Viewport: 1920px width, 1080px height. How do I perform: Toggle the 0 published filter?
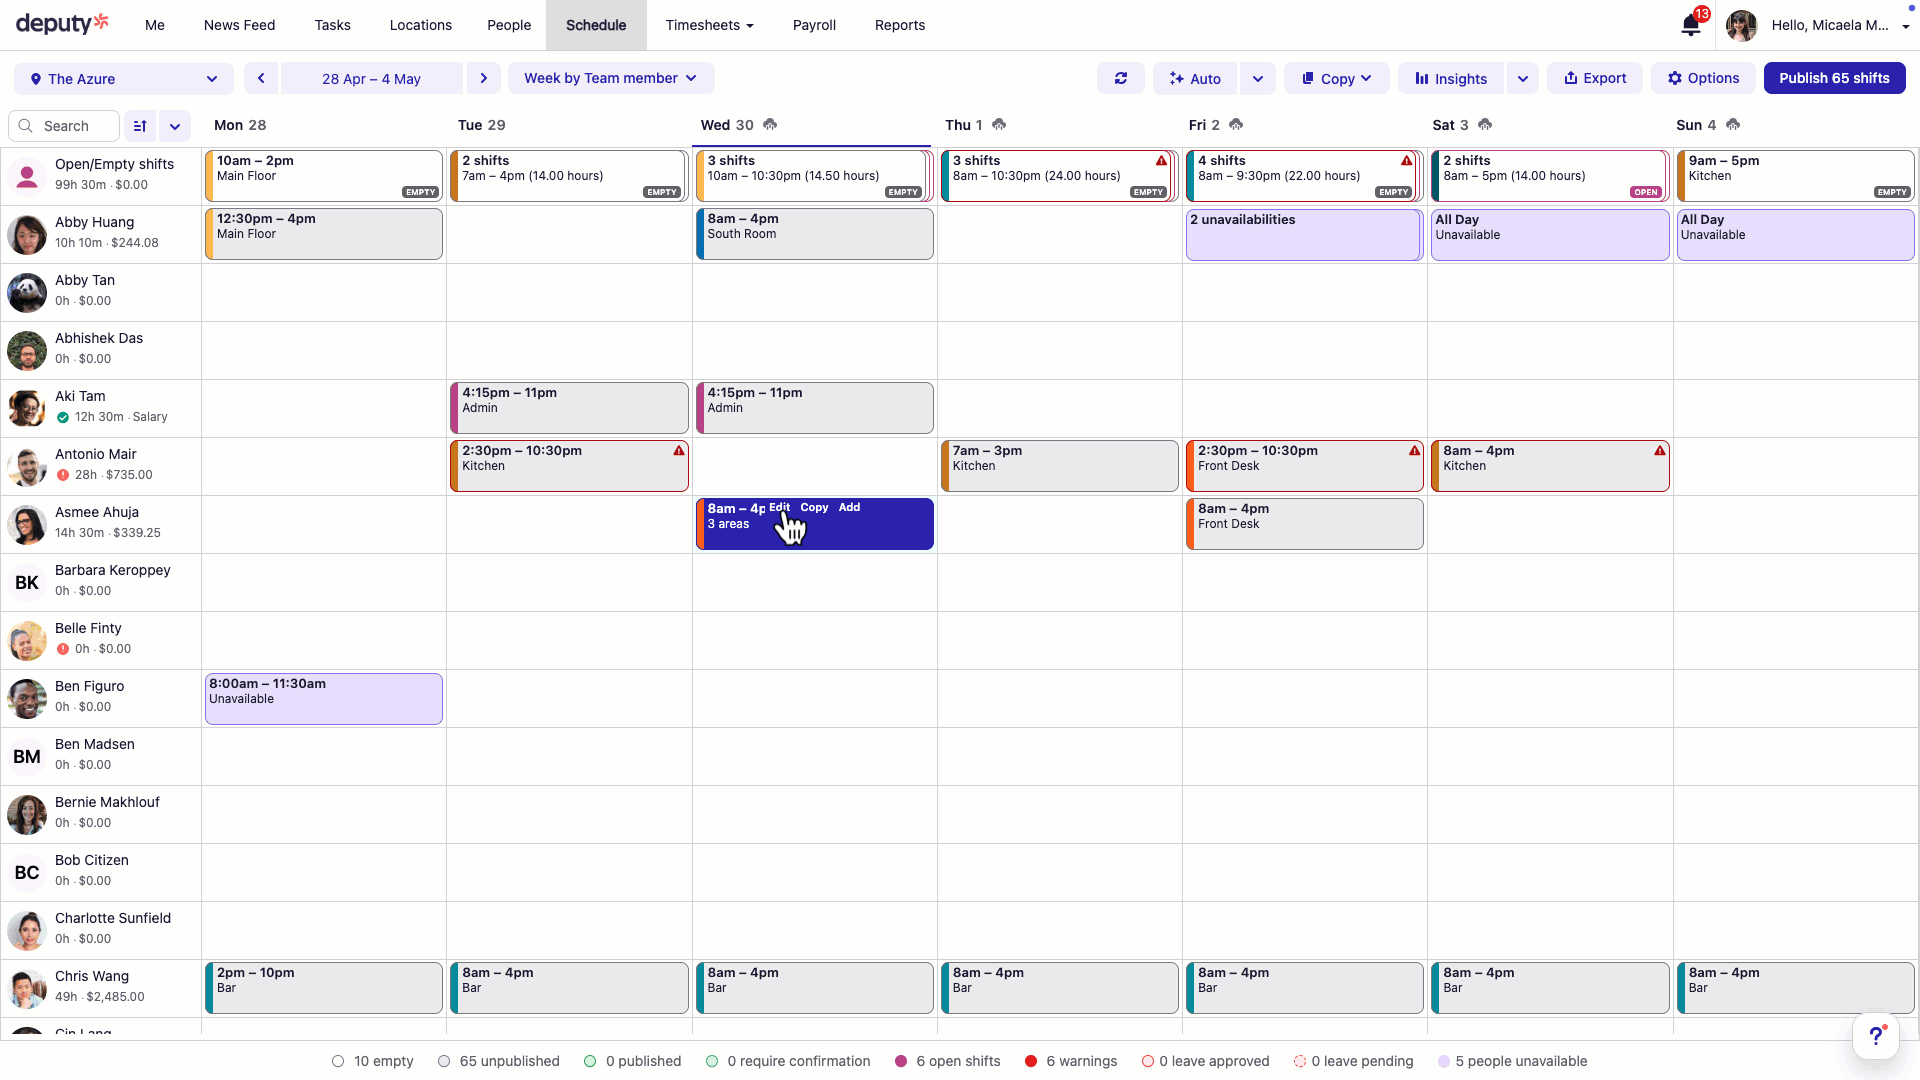click(x=633, y=1061)
